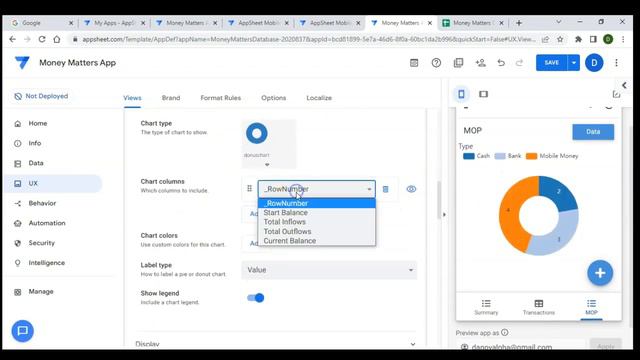Grab the chart column drag handle icon
The image size is (640, 360).
coord(249,189)
